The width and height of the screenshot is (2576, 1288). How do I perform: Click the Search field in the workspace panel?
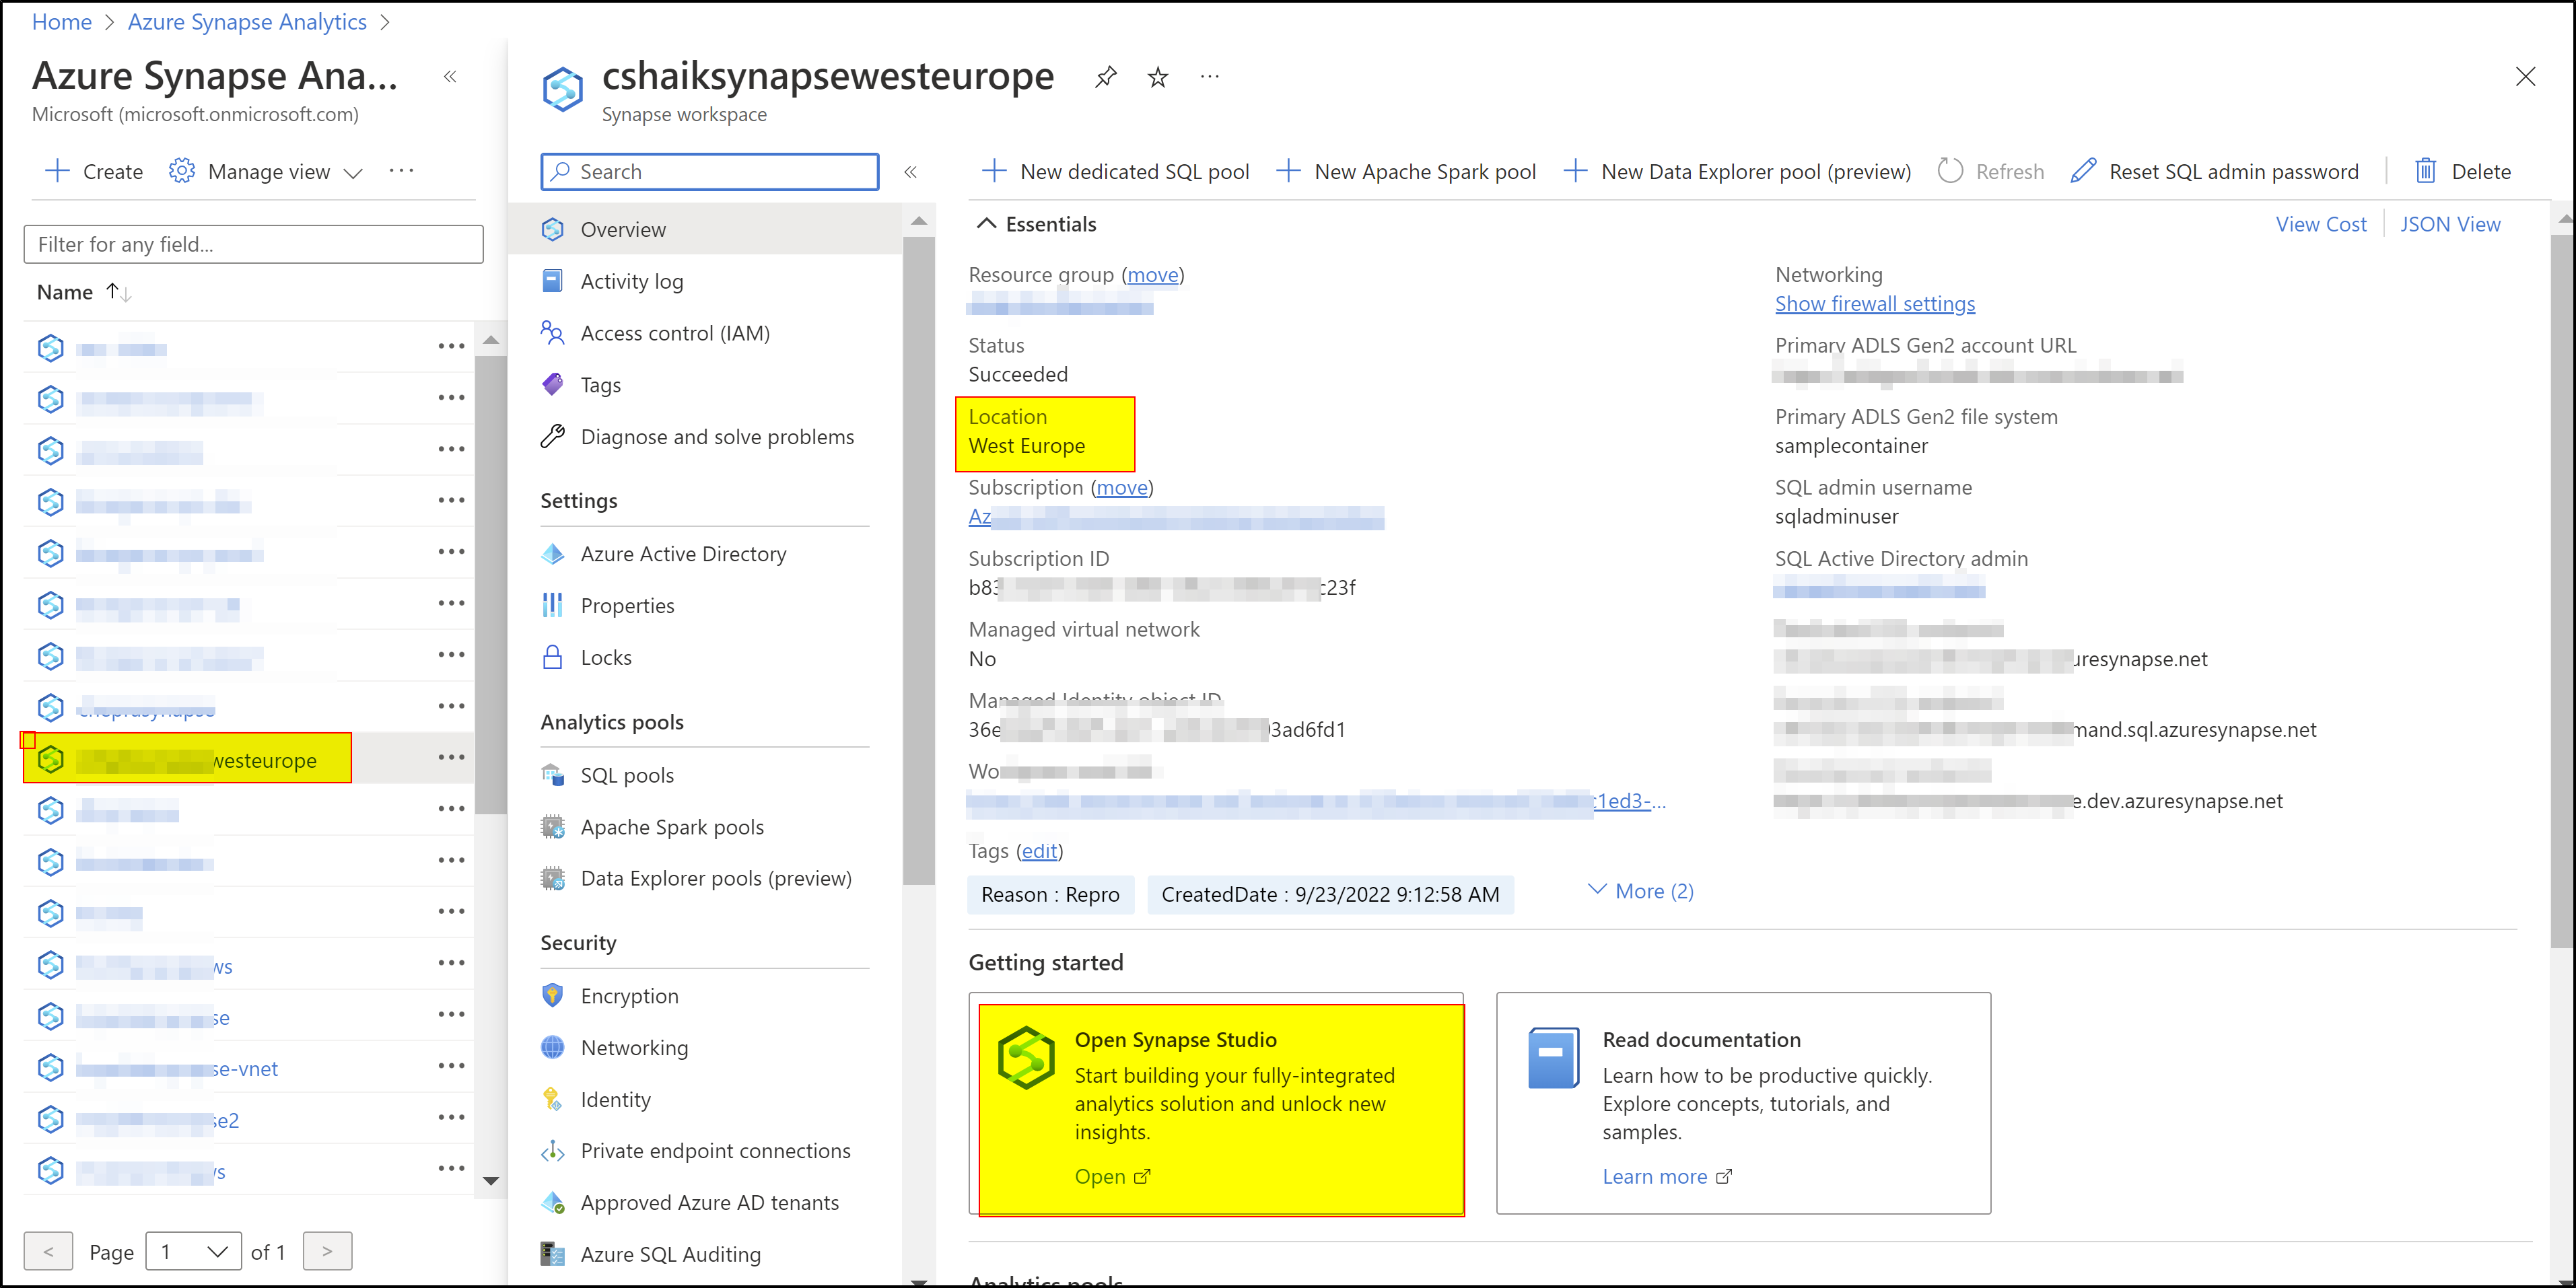click(x=710, y=171)
